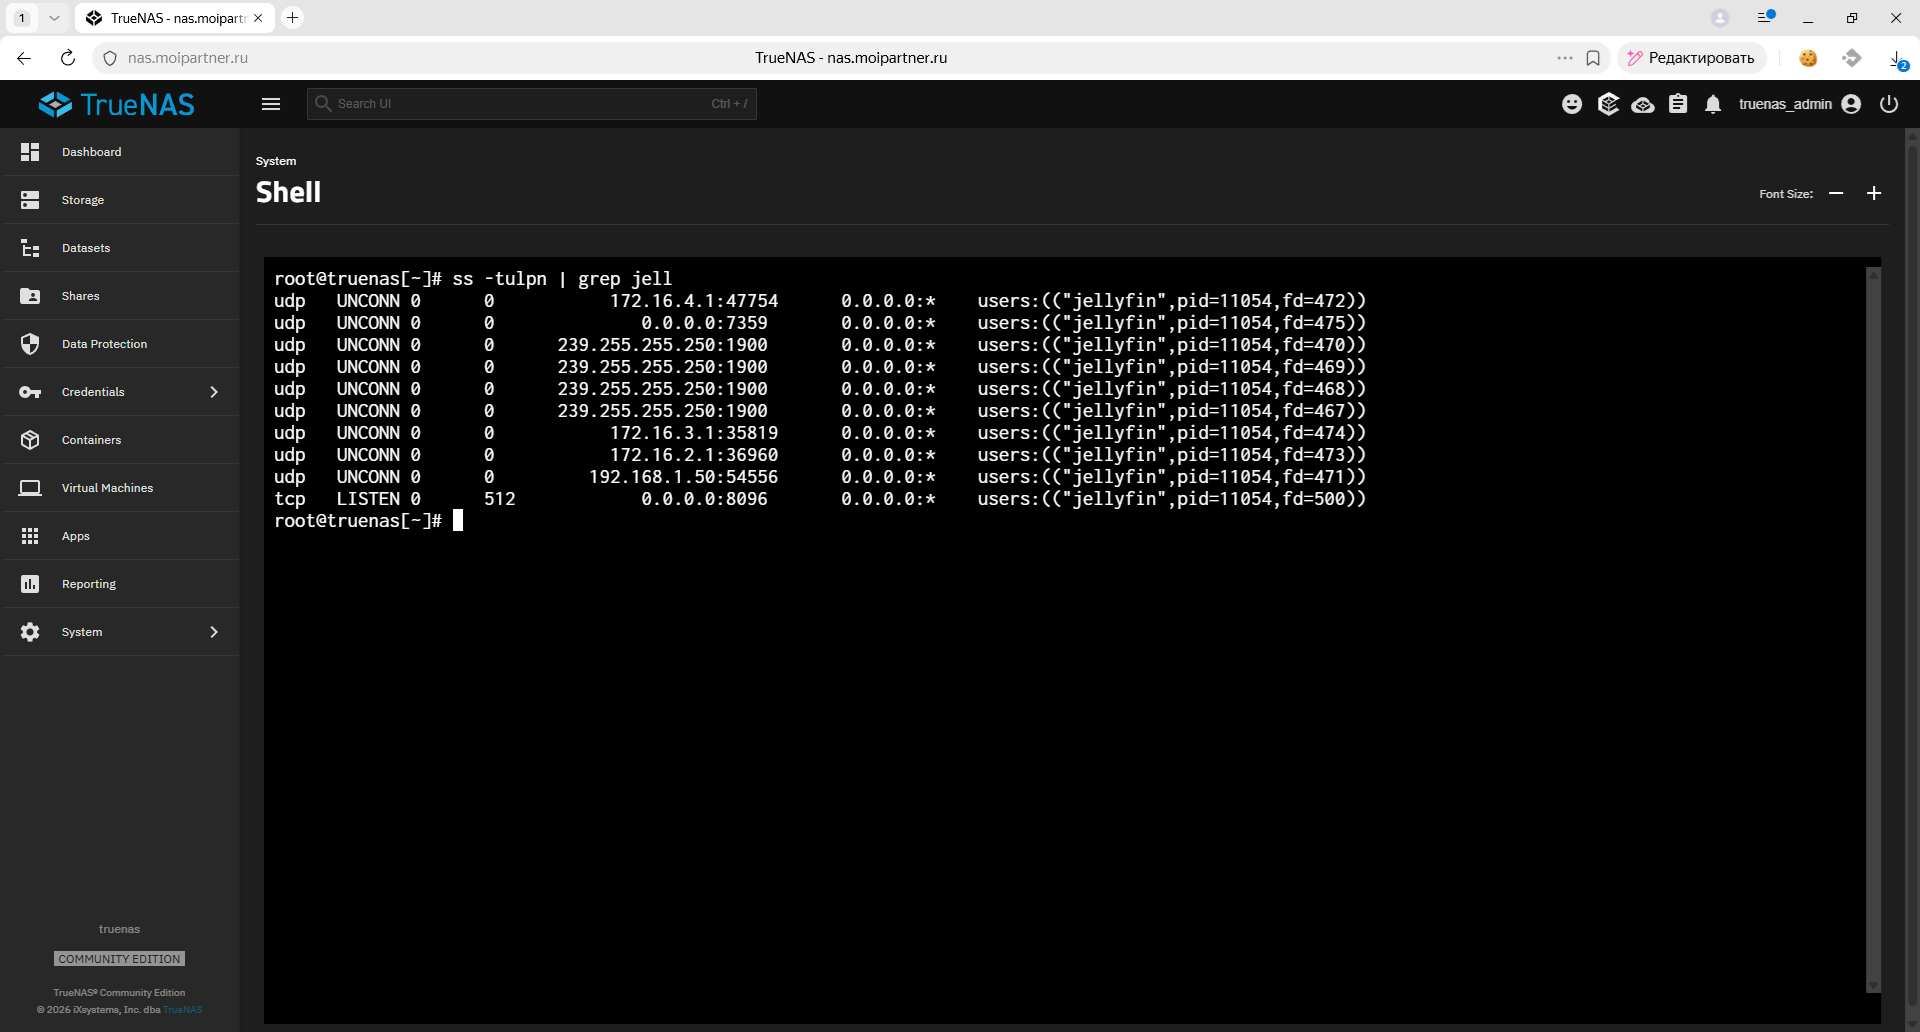The image size is (1920, 1032).
Task: Open the alerts bell icon
Action: pos(1713,104)
